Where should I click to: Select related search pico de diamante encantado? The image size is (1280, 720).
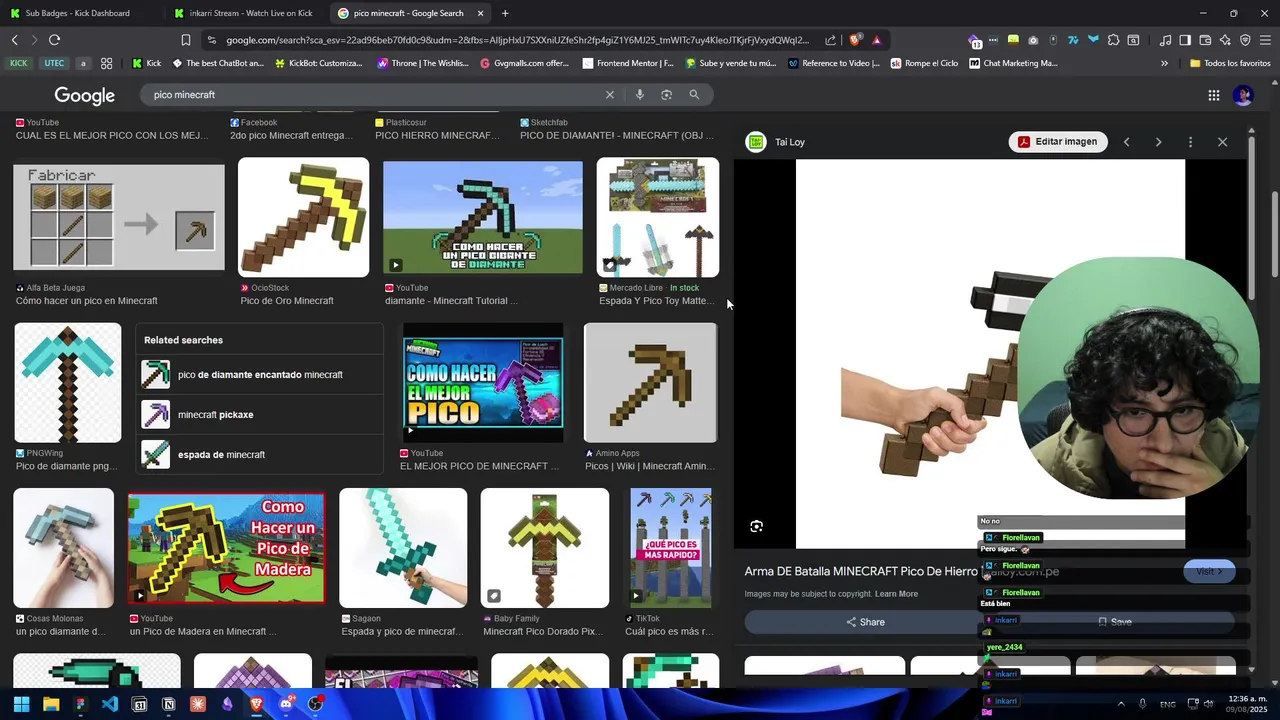pos(260,375)
